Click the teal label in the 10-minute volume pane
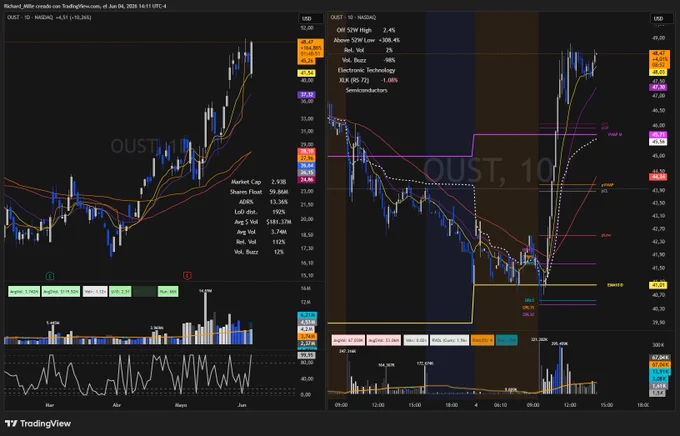Image resolution: width=680 pixels, height=436 pixels. (x=507, y=341)
